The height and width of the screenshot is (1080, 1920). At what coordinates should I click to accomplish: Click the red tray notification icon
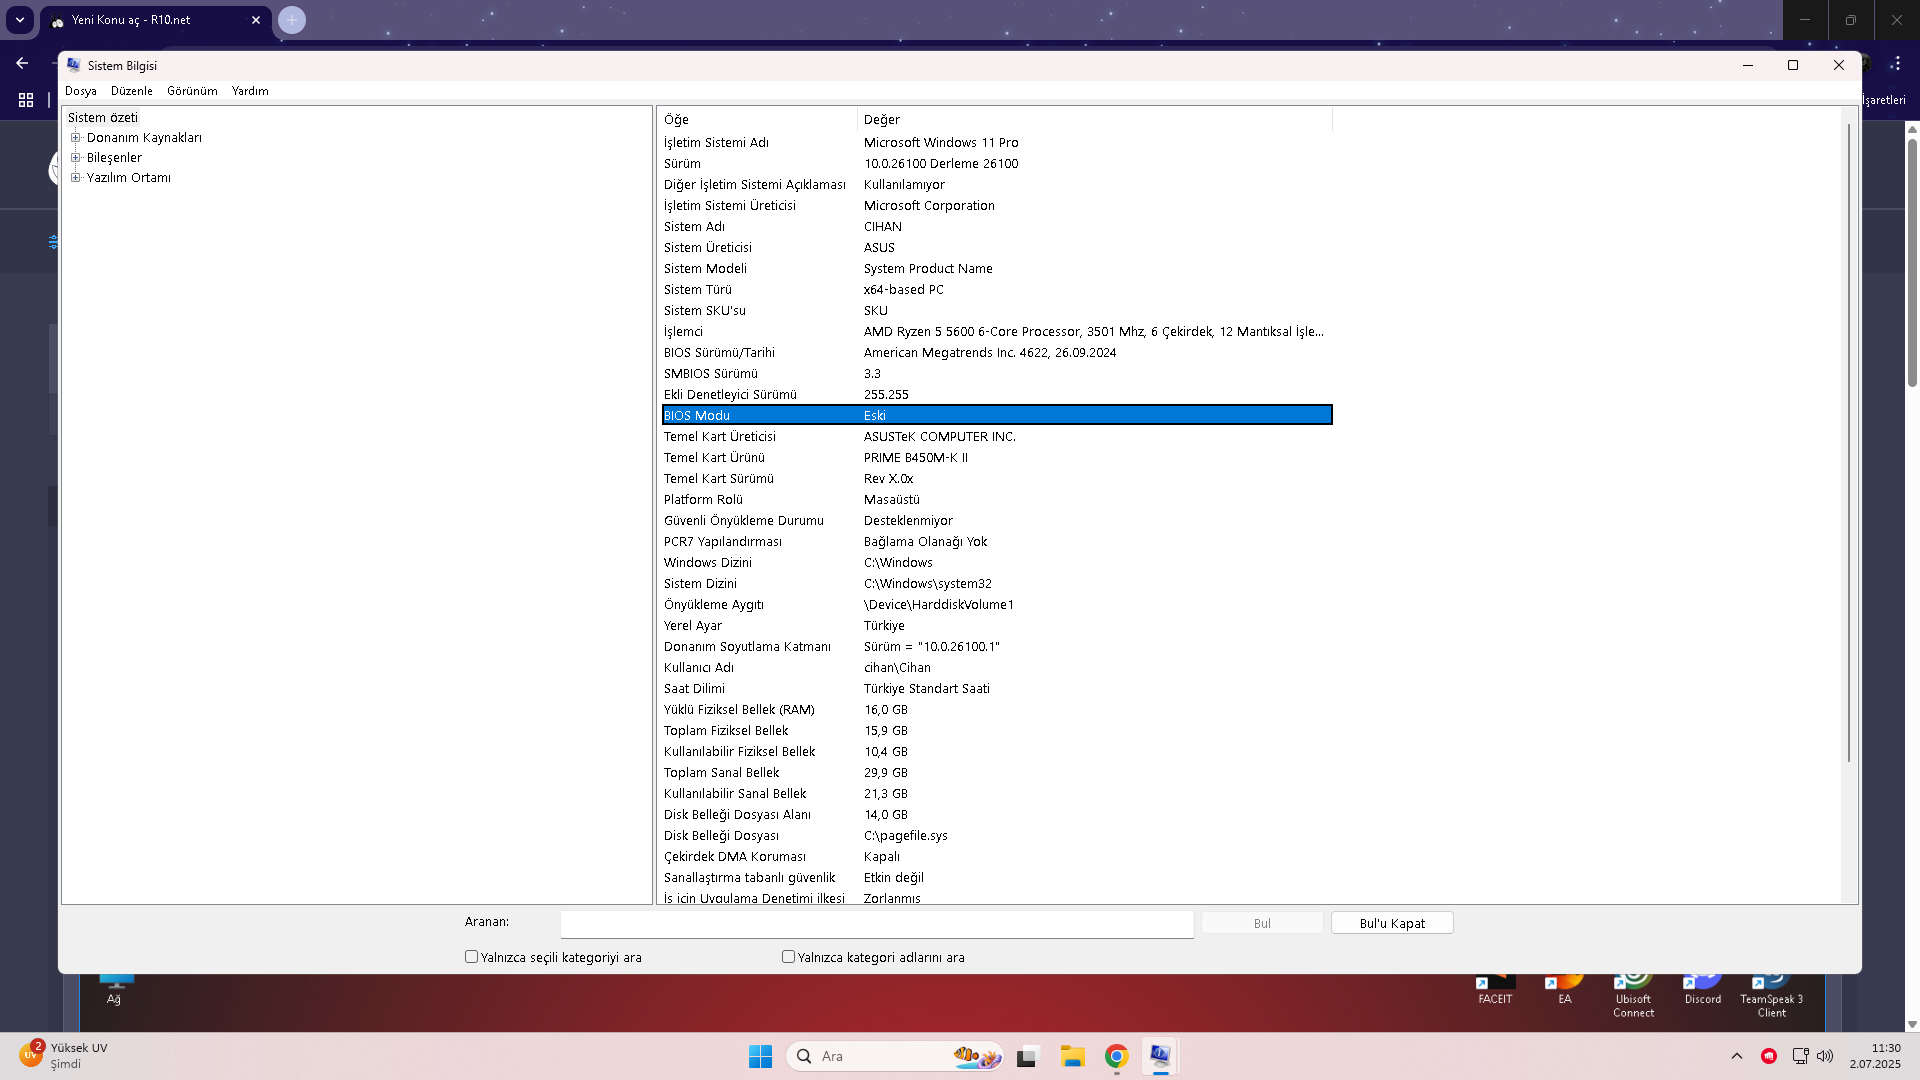1769,1056
